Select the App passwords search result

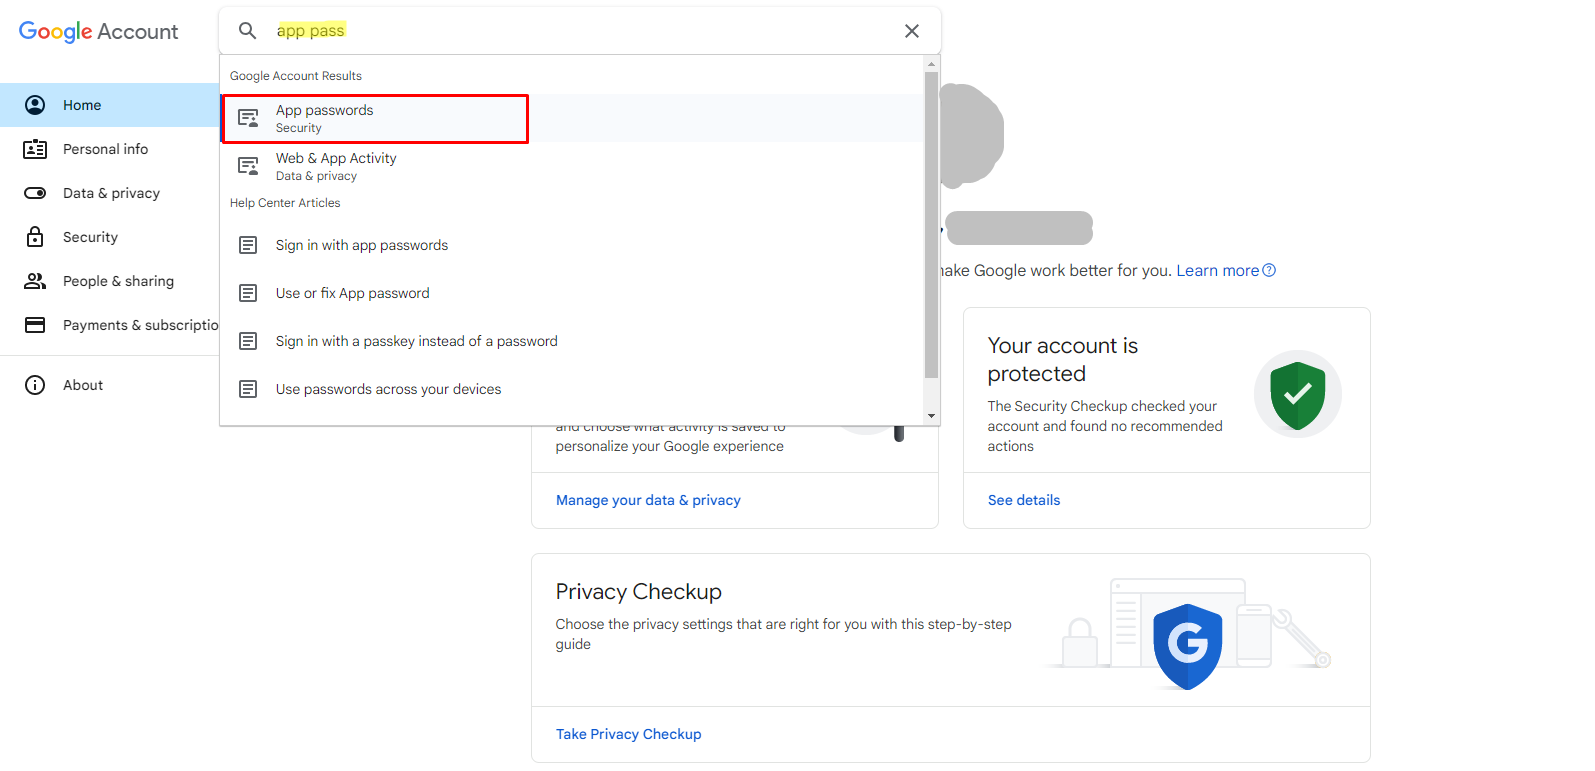572,118
